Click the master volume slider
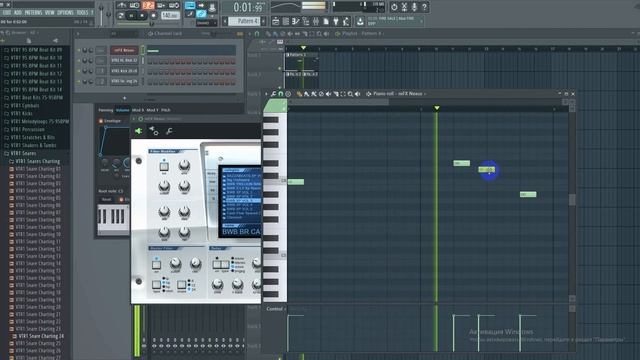The width and height of the screenshot is (640, 360). (x=101, y=14)
